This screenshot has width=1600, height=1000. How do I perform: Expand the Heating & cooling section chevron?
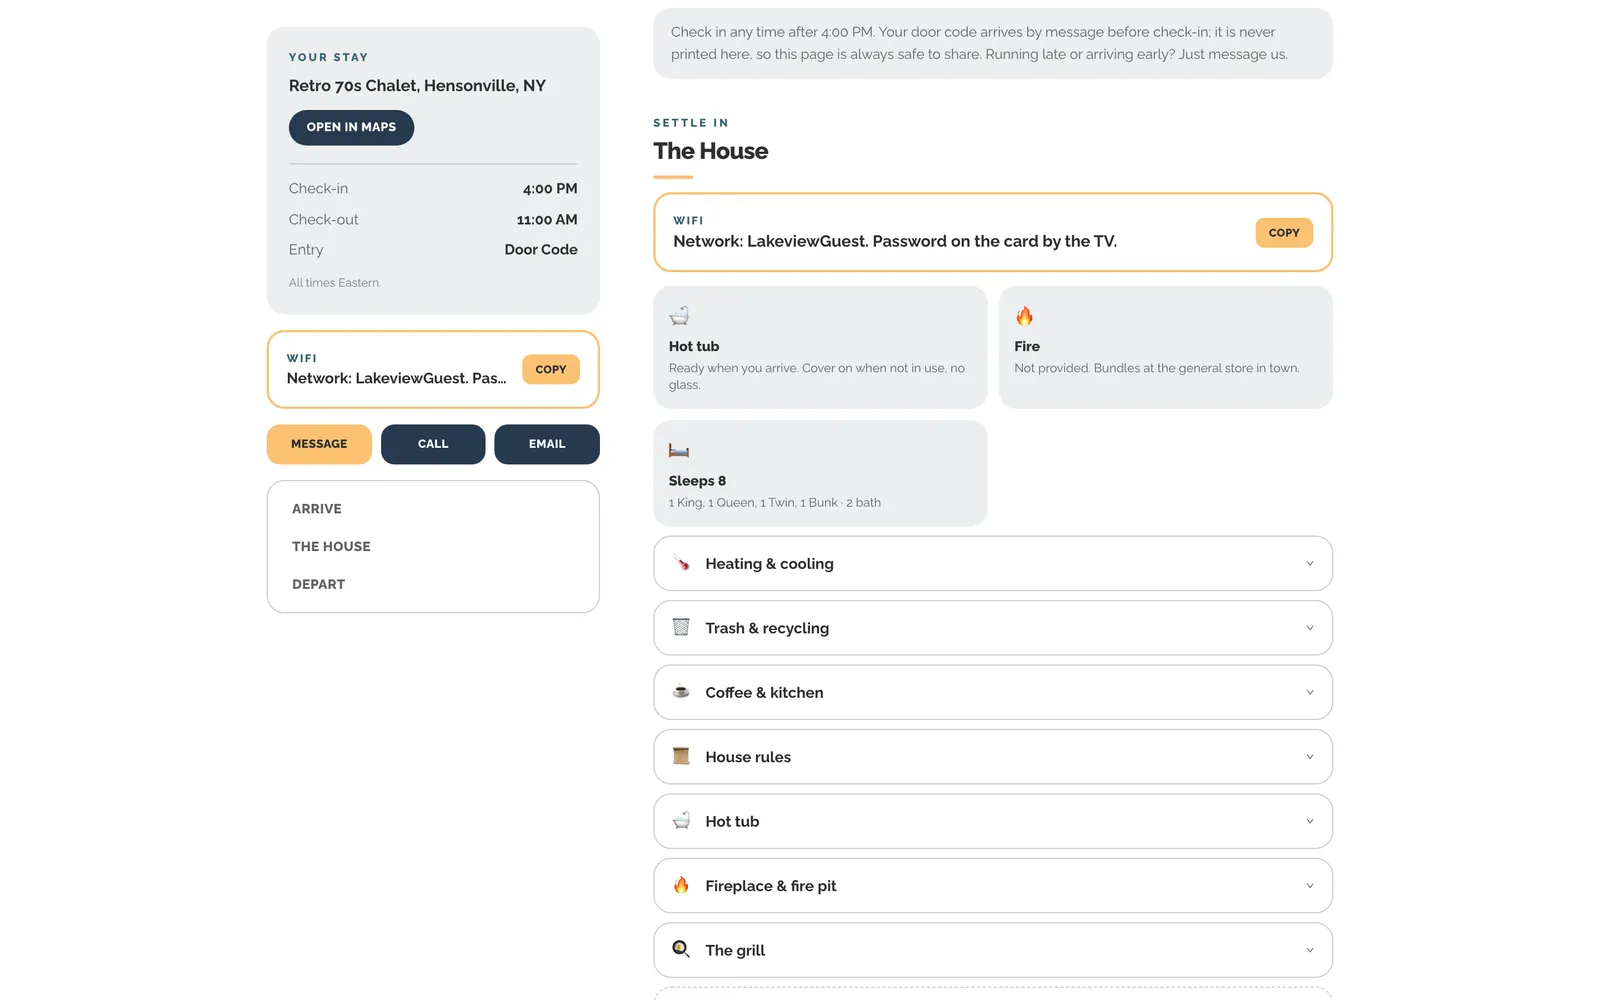[x=1310, y=564]
